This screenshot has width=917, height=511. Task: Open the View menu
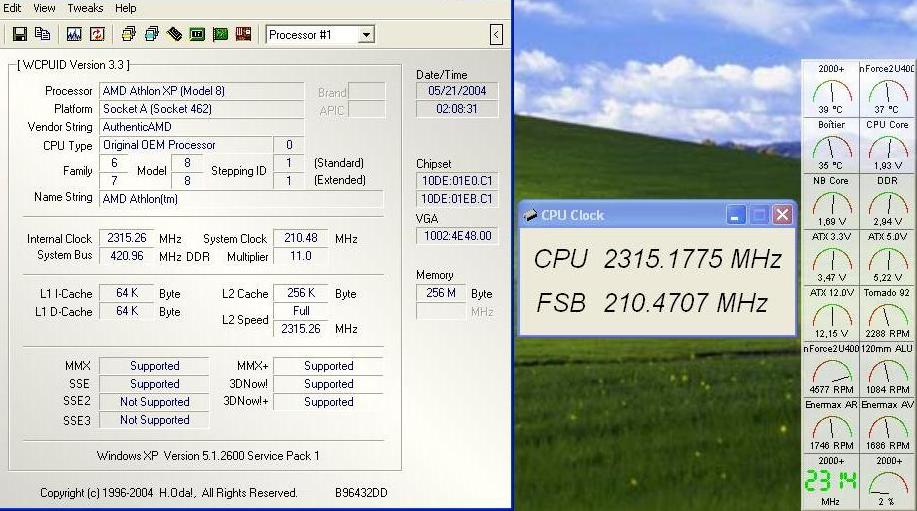tap(44, 8)
